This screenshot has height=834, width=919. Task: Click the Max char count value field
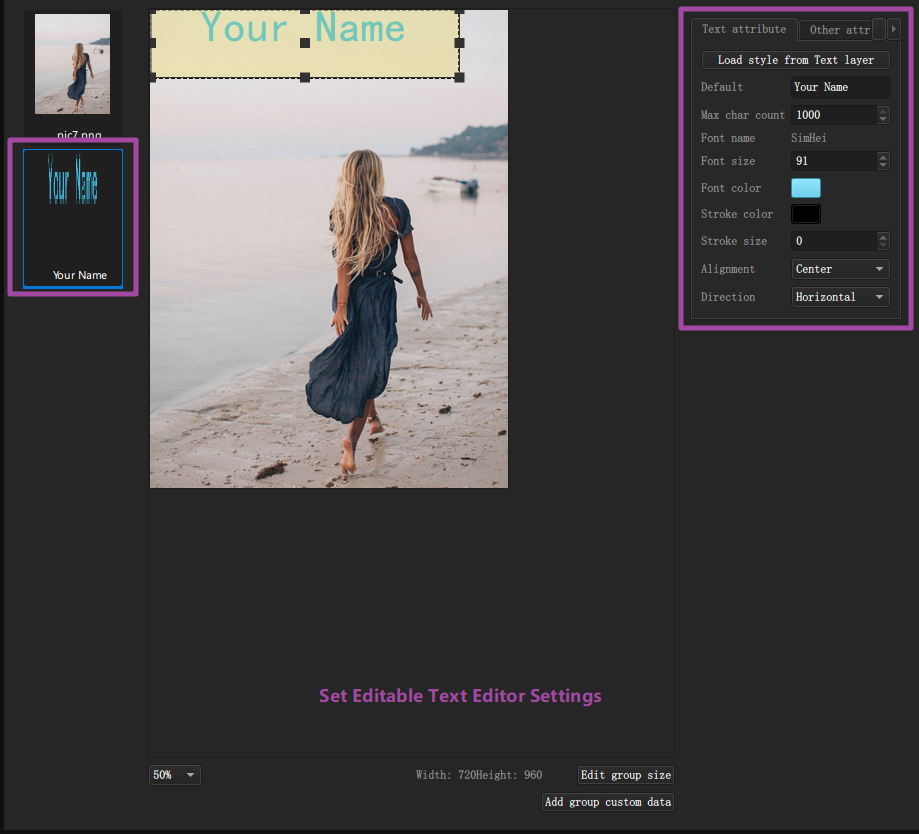click(x=833, y=115)
